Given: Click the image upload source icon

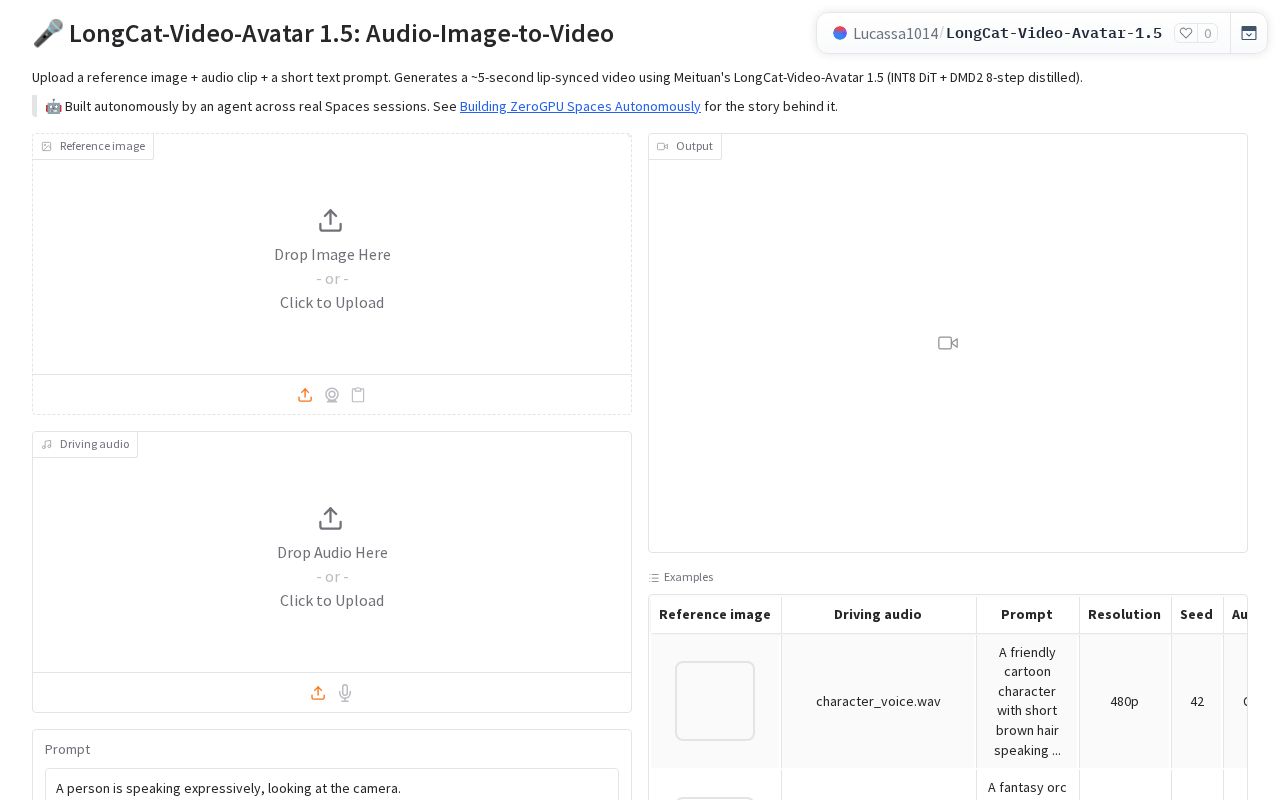Looking at the screenshot, I should pyautogui.click(x=305, y=395).
